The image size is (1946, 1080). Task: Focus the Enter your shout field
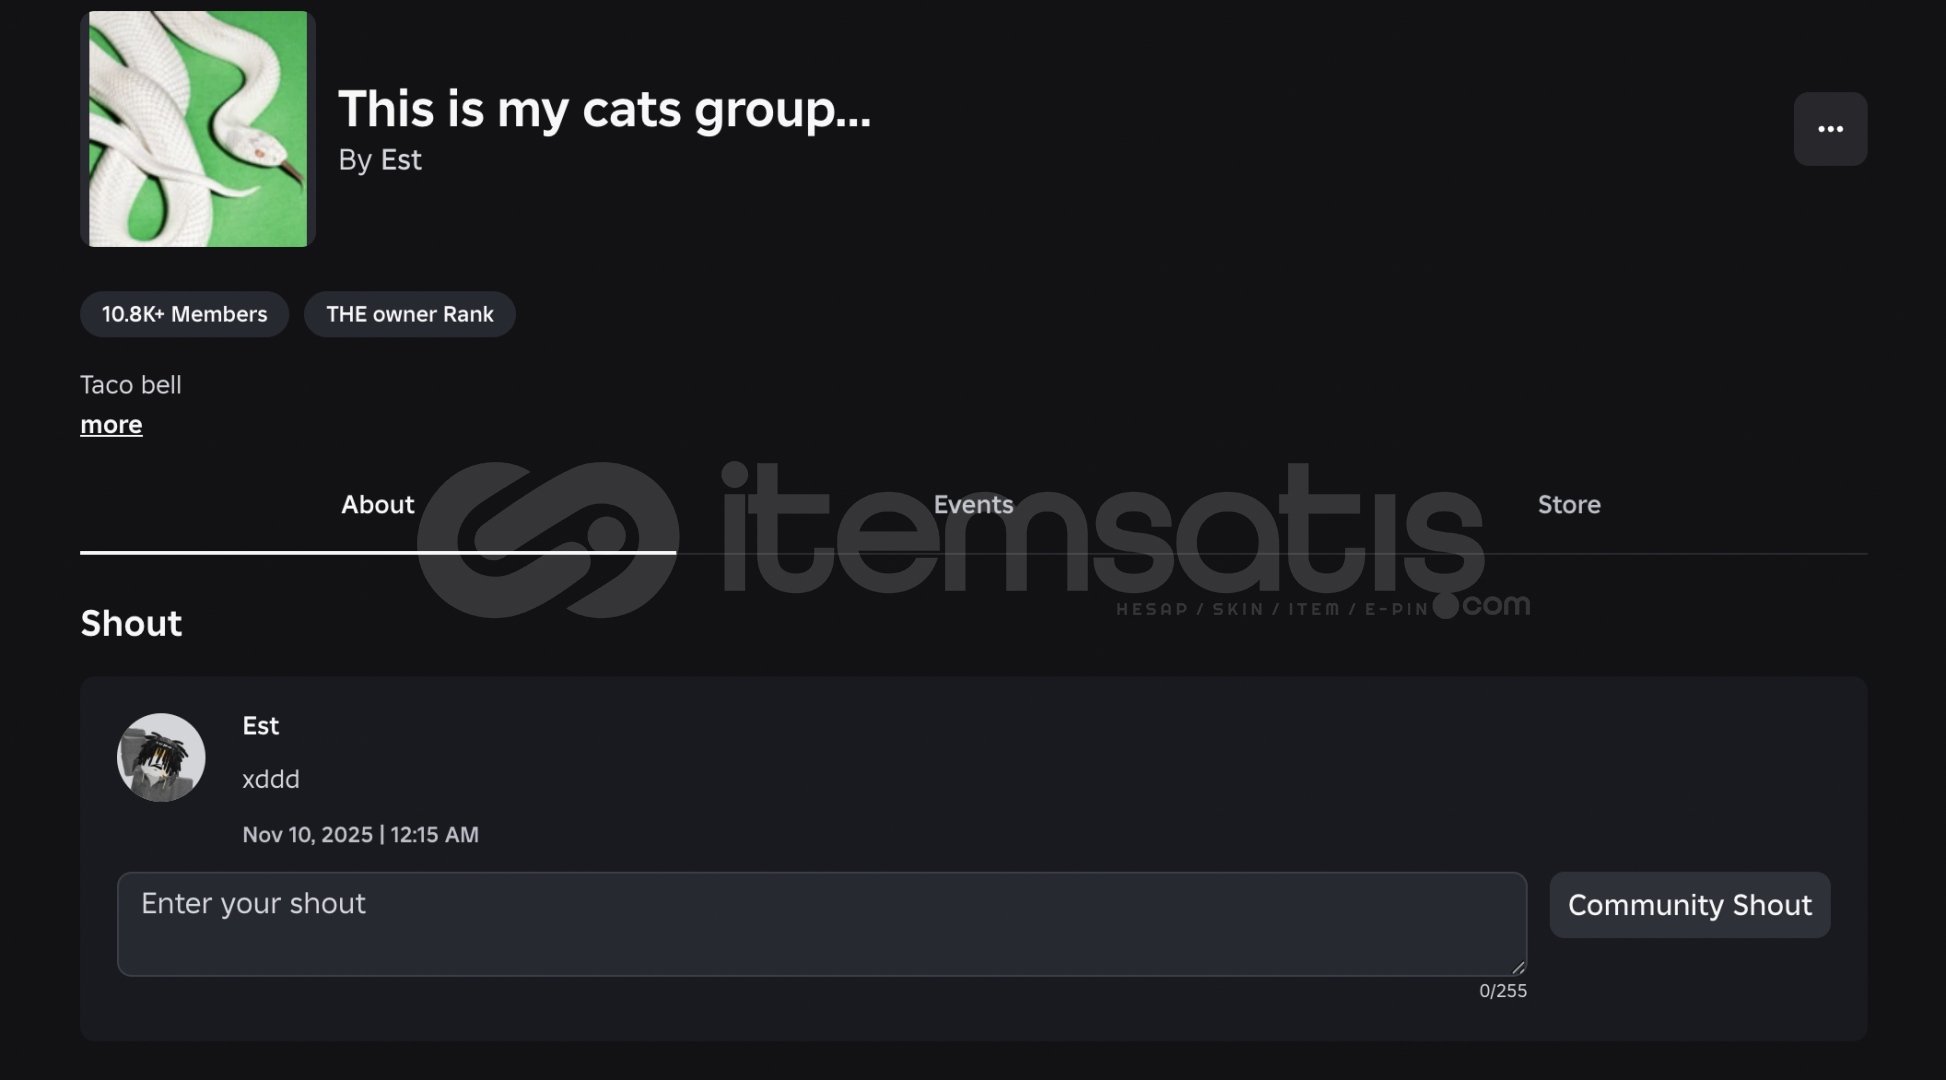pos(822,924)
